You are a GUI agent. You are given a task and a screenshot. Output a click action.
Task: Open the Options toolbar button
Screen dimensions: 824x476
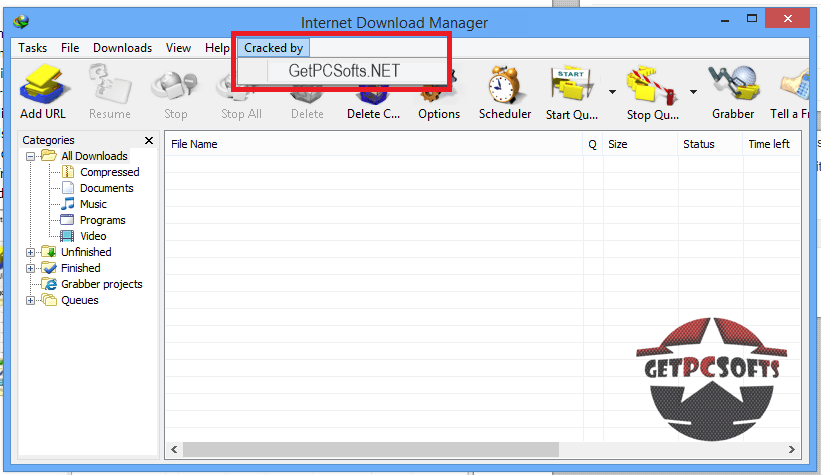[439, 98]
